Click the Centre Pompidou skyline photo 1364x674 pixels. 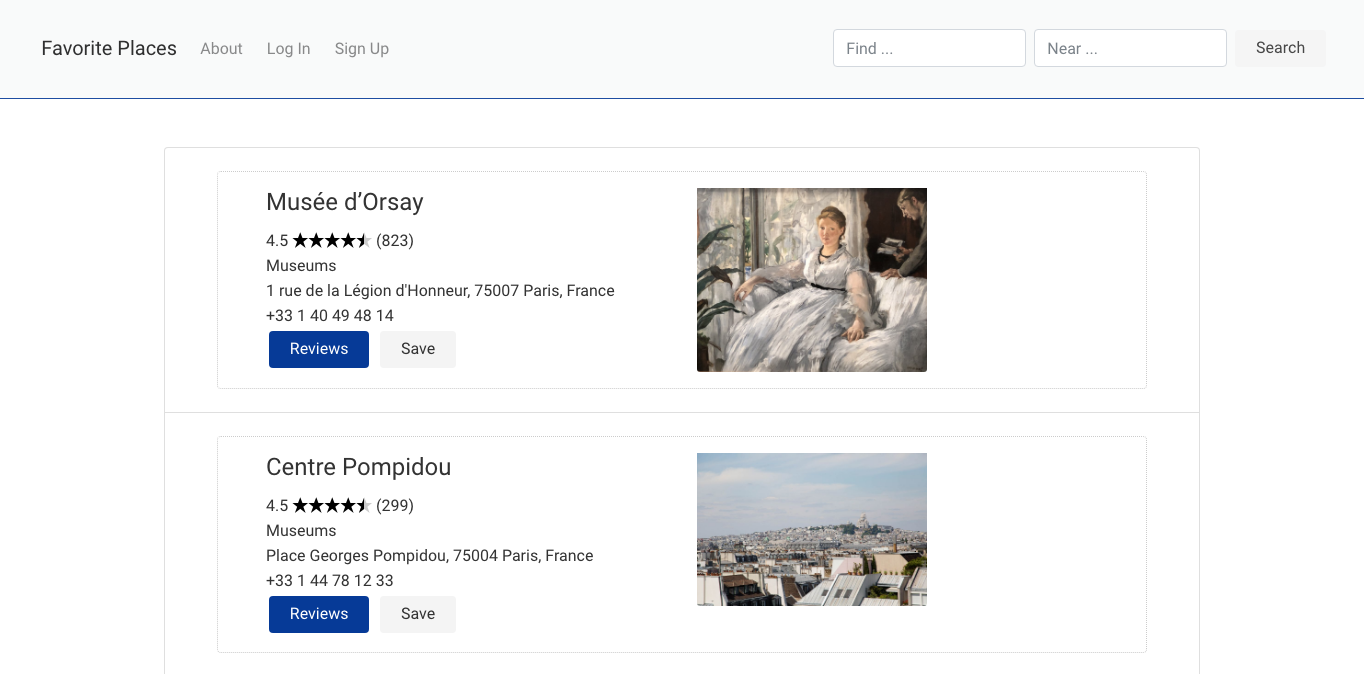[x=812, y=529]
